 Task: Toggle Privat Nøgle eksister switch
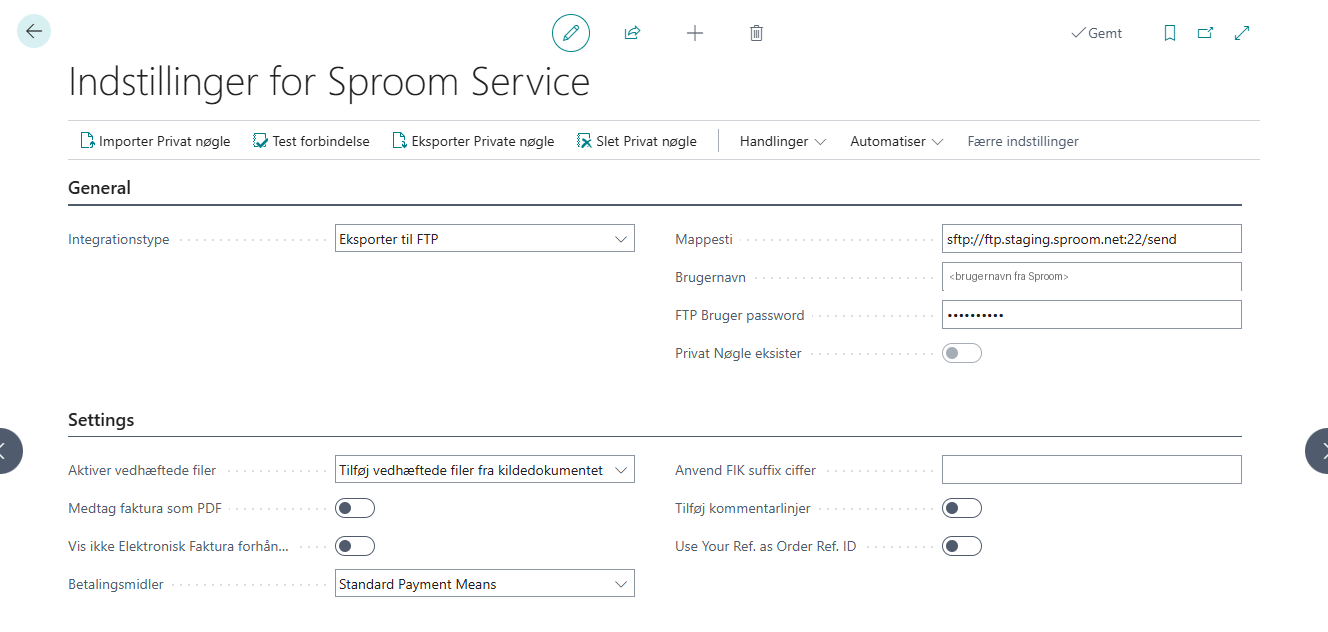pyautogui.click(x=962, y=353)
